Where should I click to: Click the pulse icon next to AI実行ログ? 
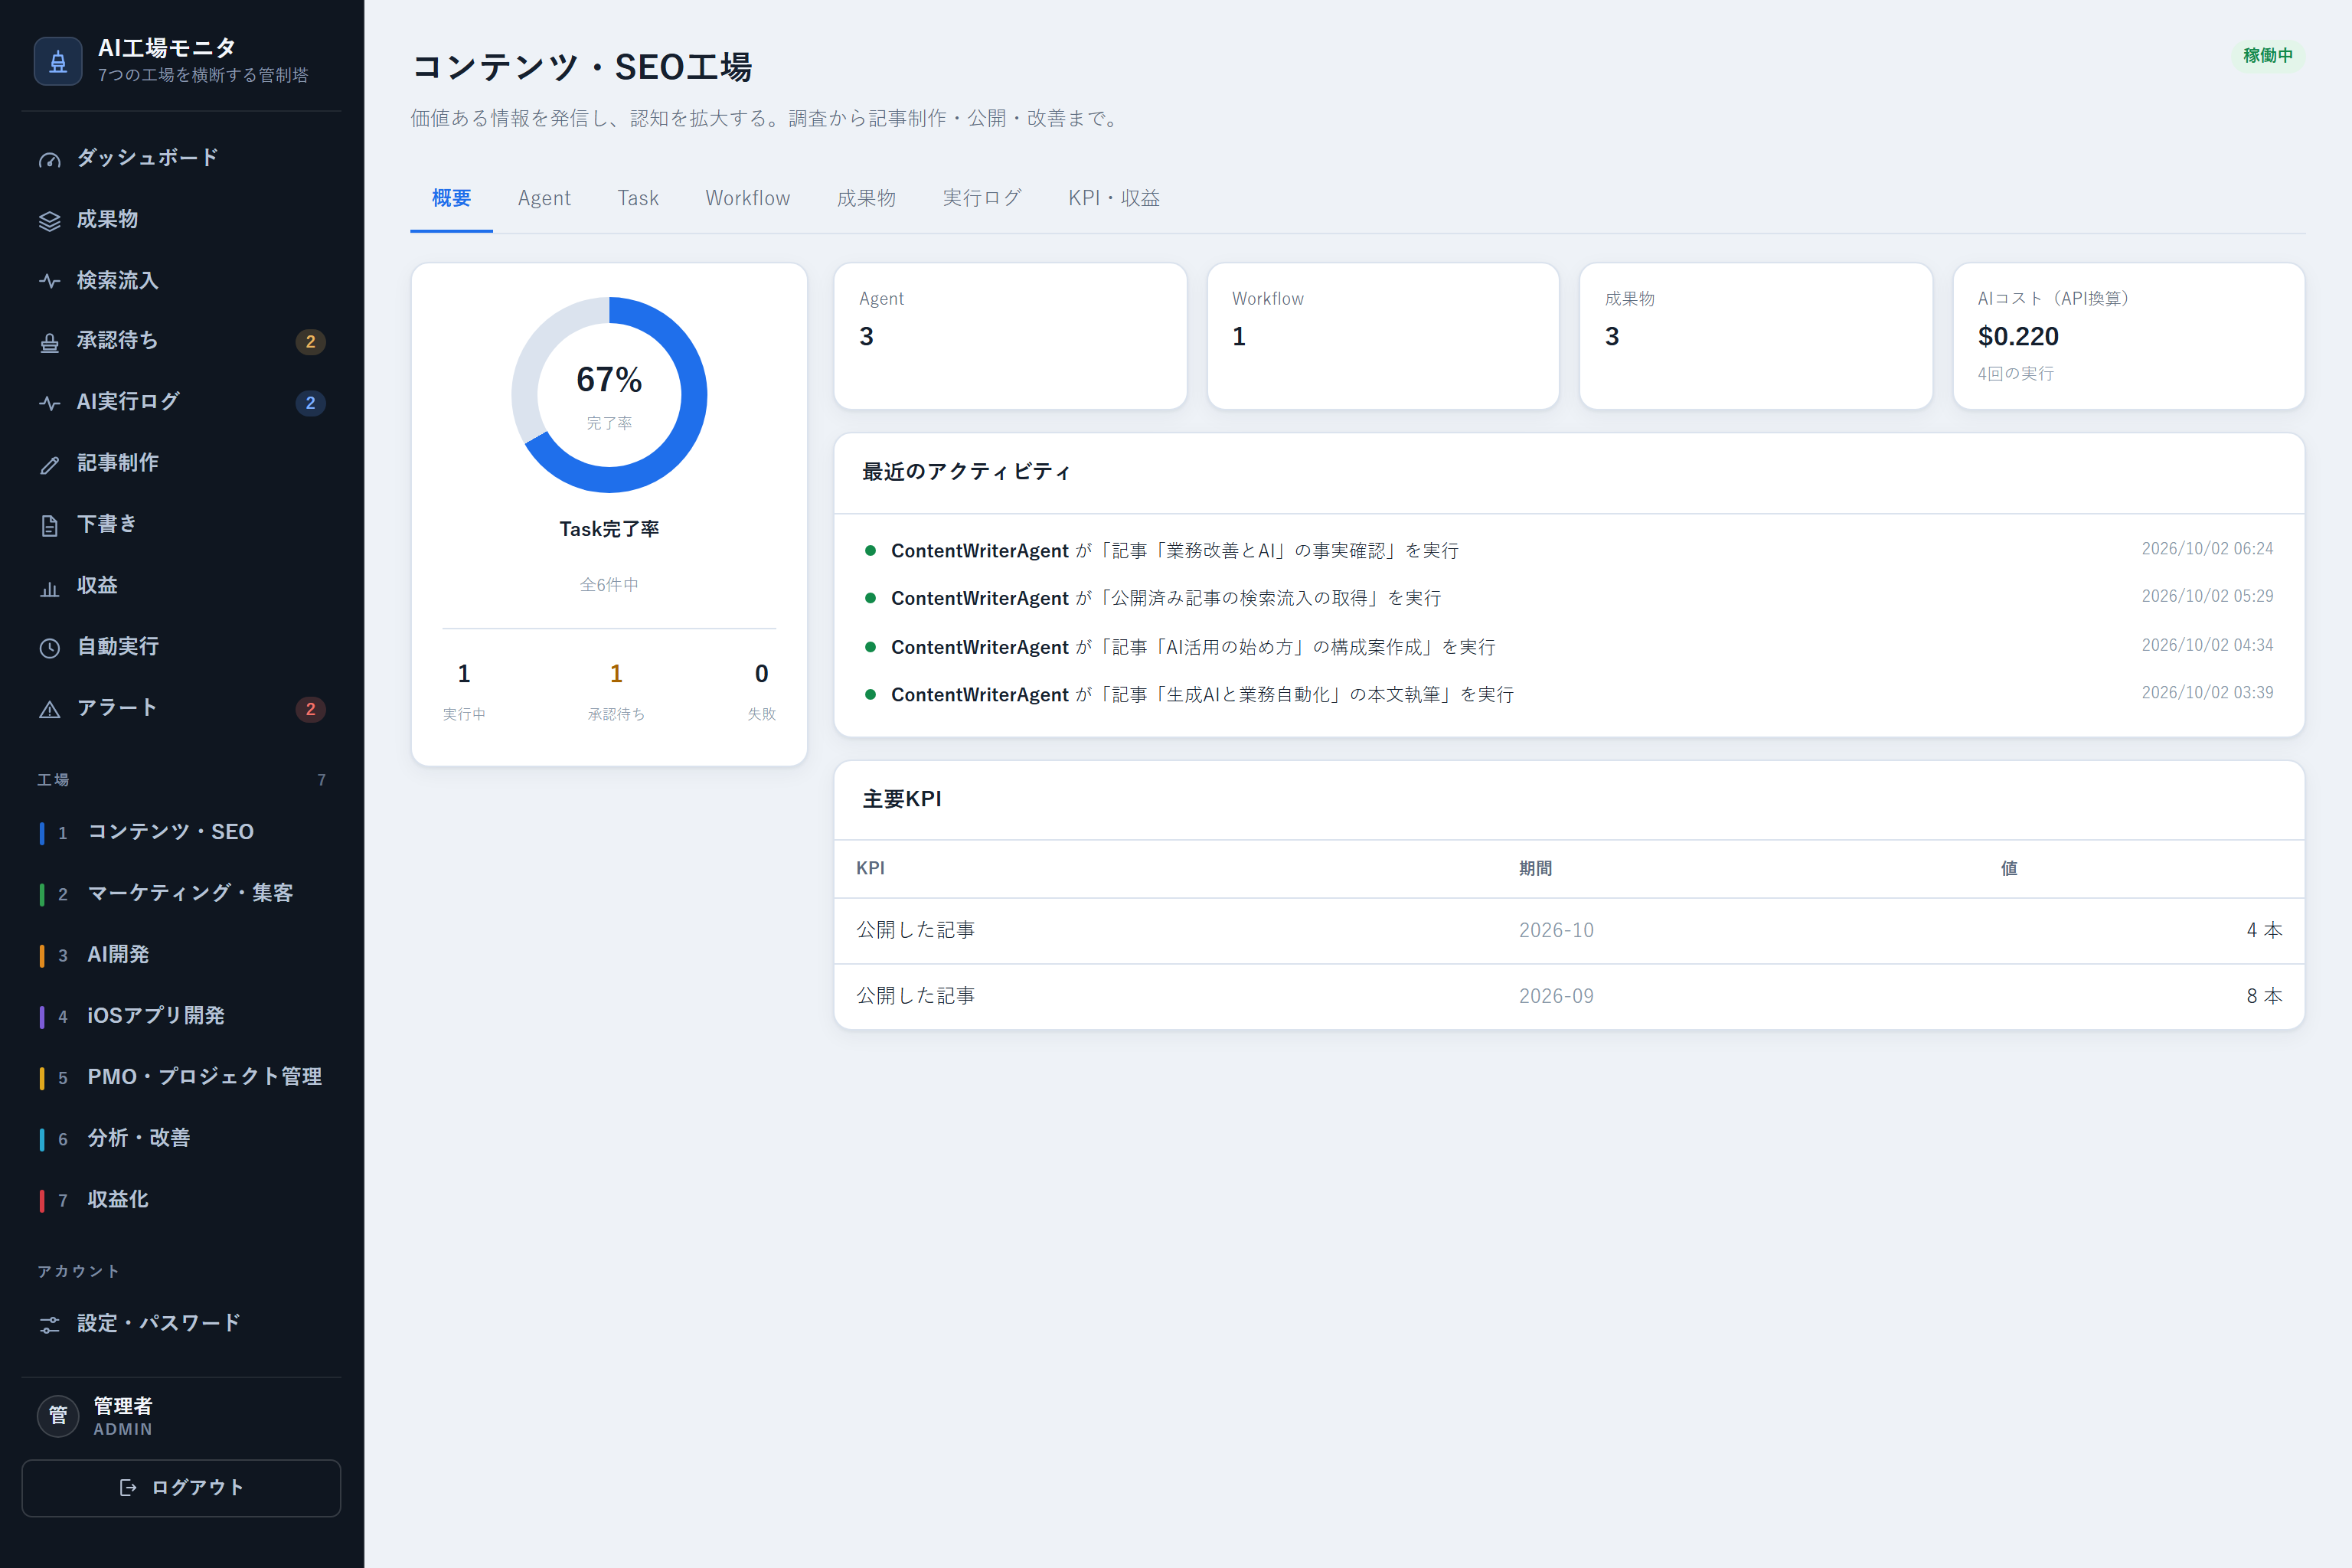49,404
